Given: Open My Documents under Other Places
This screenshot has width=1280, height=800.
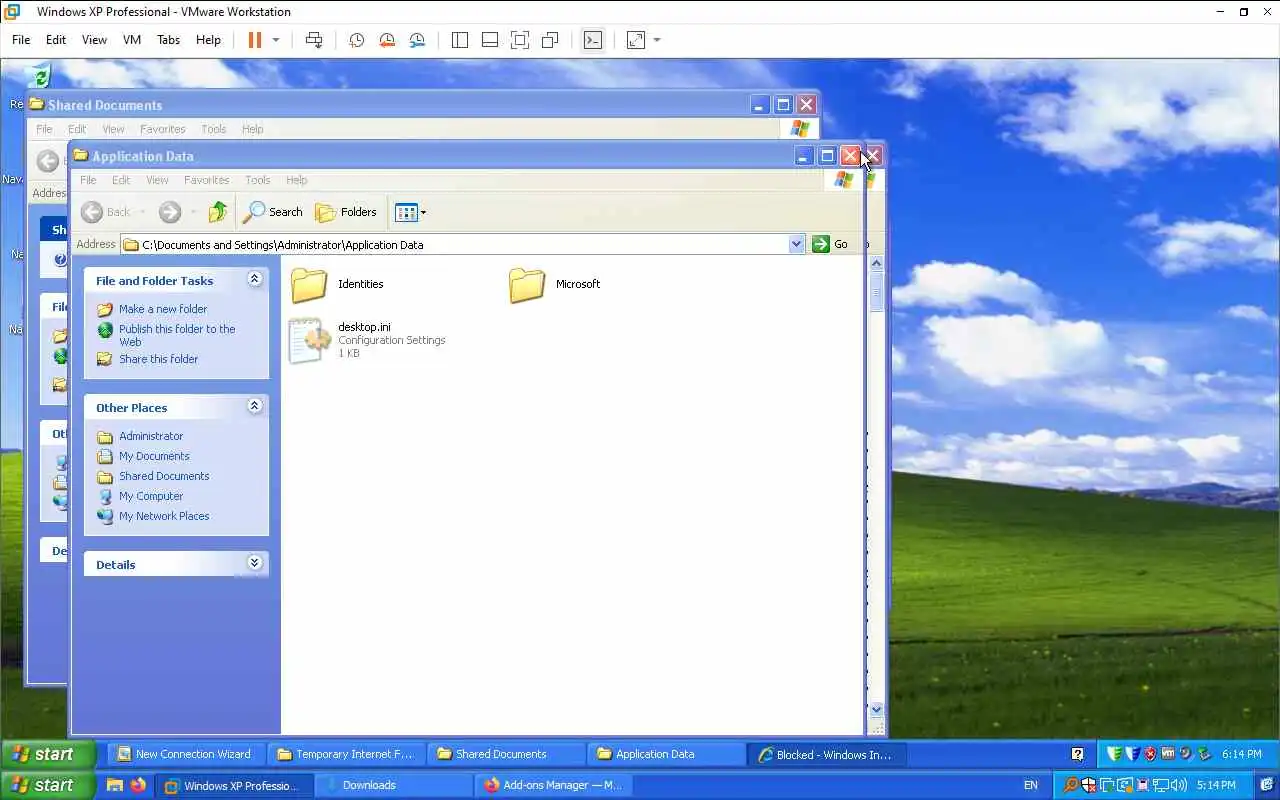Looking at the screenshot, I should click(x=154, y=456).
